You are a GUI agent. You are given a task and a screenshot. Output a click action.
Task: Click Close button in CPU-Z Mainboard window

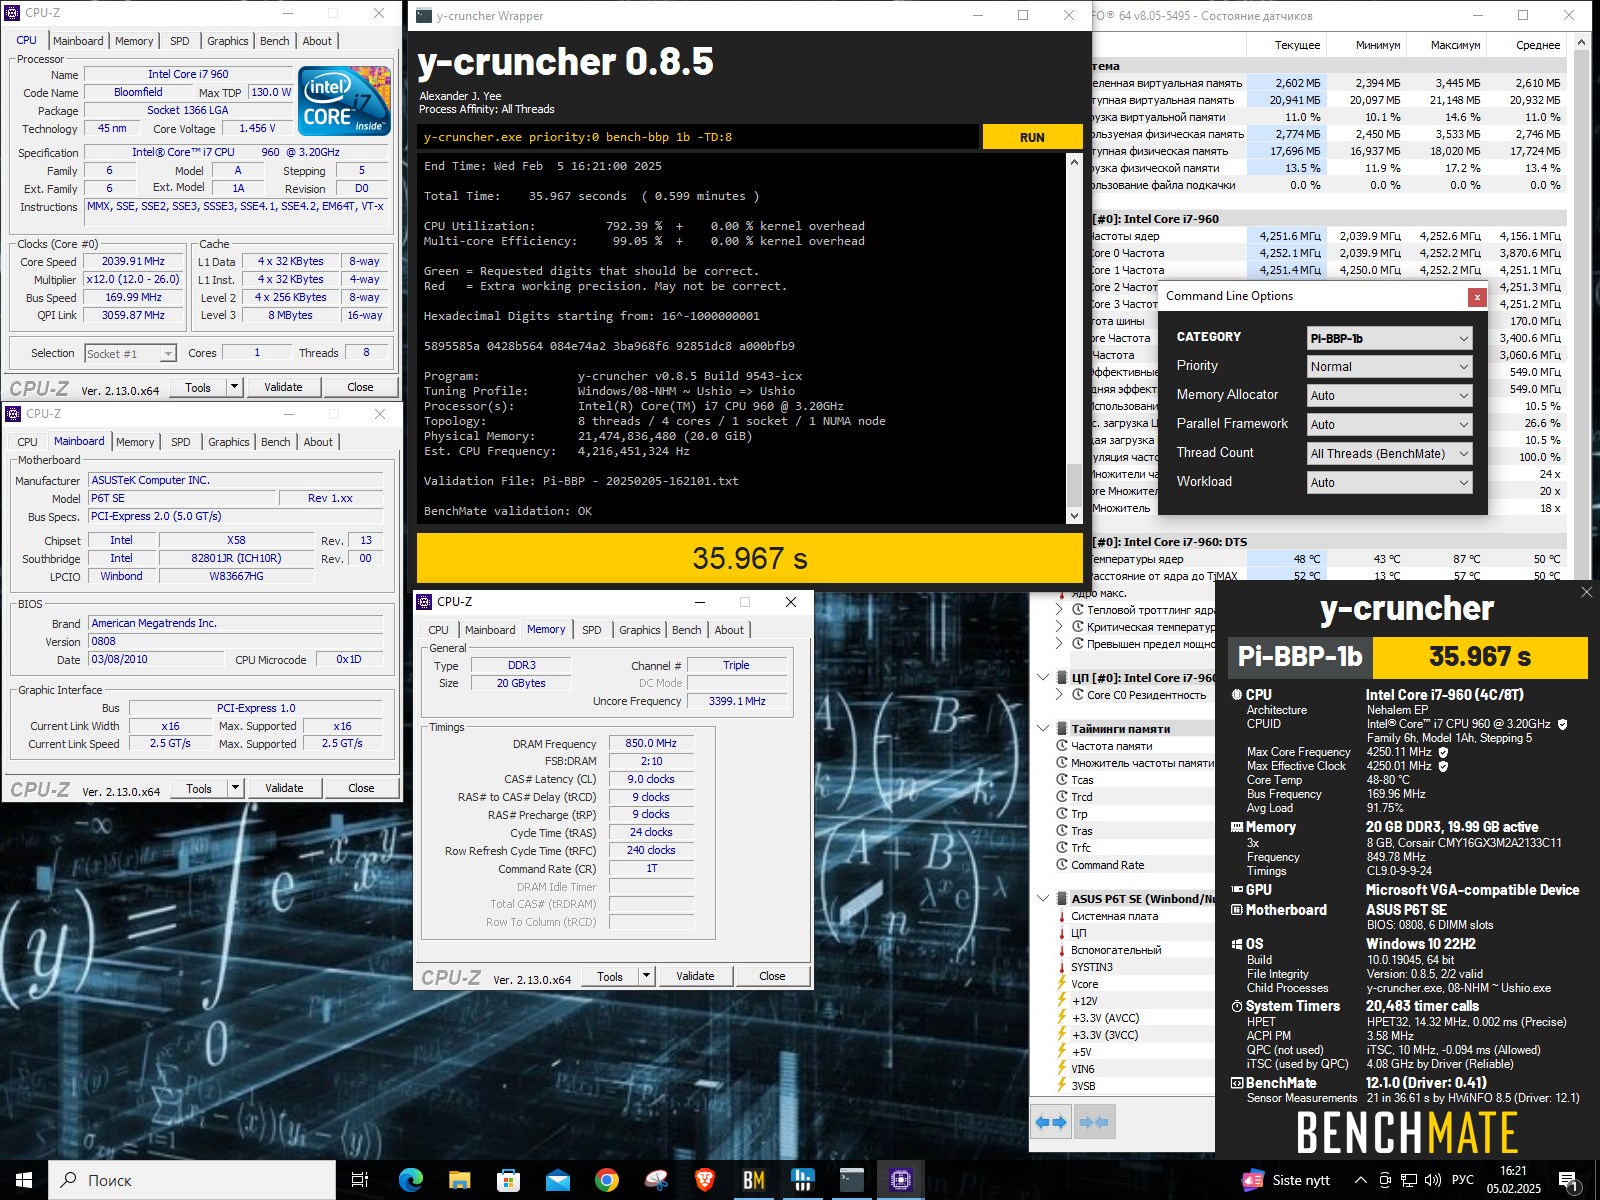coord(361,788)
